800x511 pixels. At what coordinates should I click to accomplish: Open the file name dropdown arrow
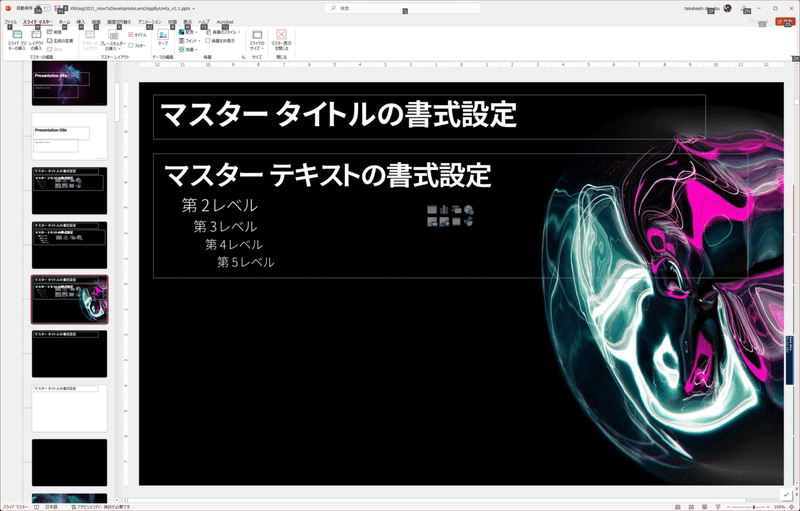193,9
